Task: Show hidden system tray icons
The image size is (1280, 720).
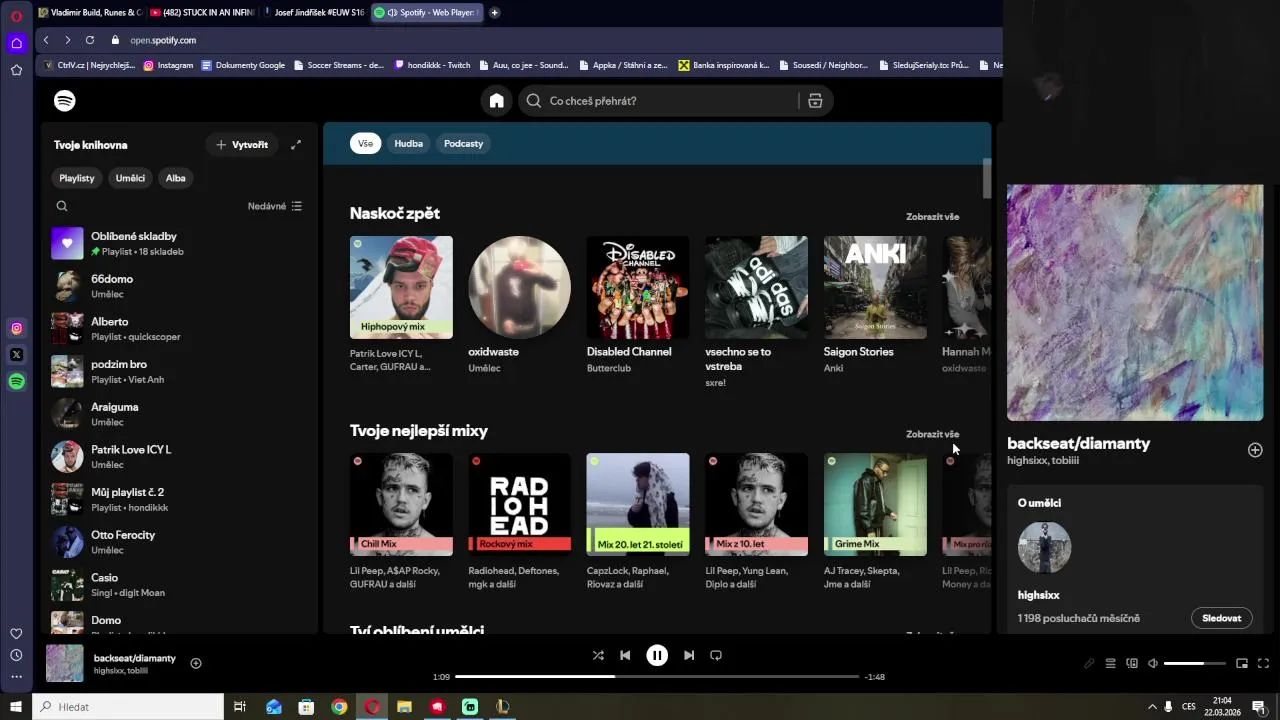Action: click(x=1152, y=707)
